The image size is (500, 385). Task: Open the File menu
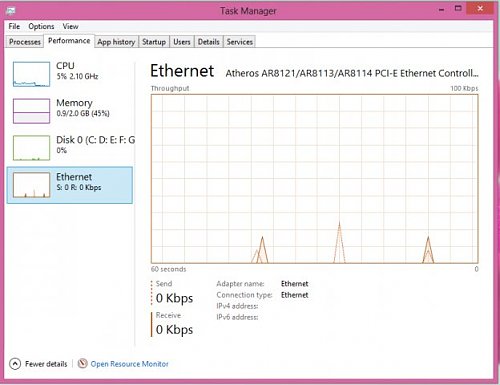[x=14, y=26]
